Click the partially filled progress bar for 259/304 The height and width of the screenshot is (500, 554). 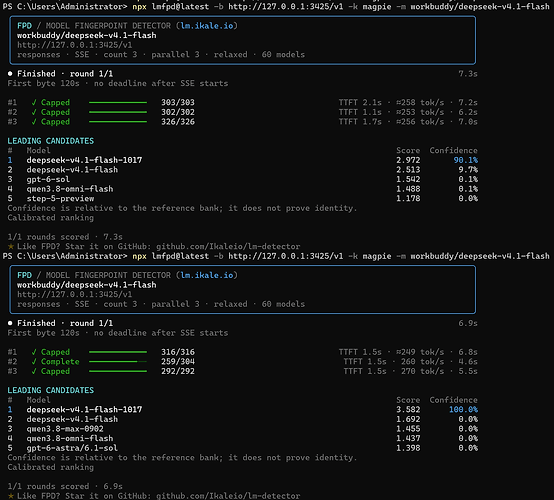[x=118, y=361]
